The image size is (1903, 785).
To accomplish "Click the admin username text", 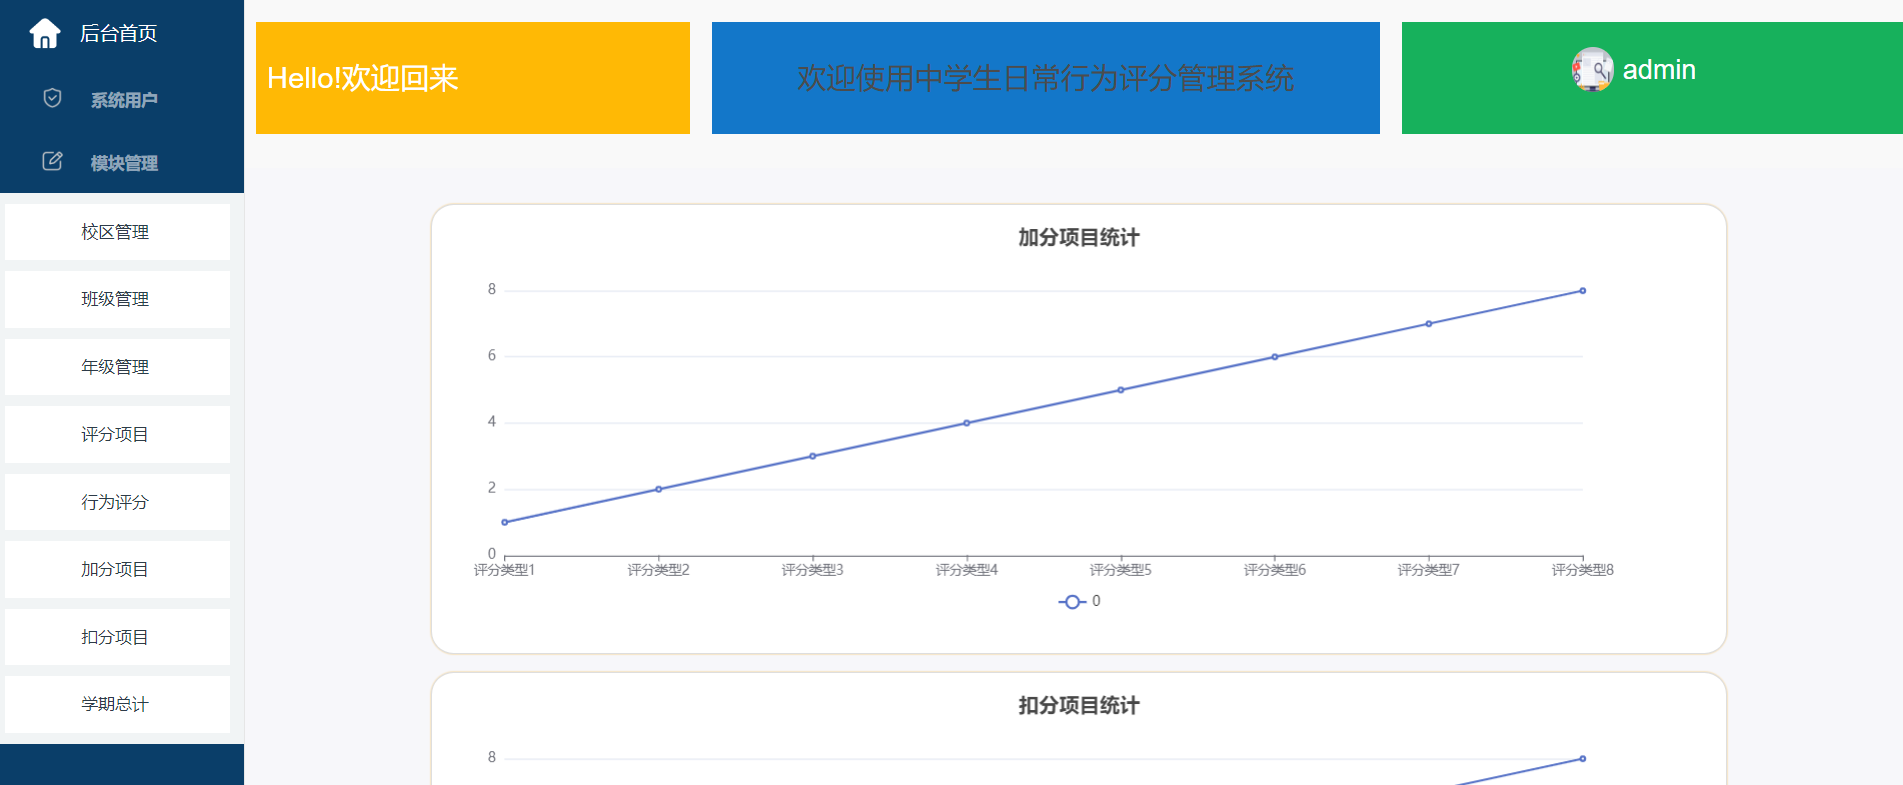I will coord(1659,70).
